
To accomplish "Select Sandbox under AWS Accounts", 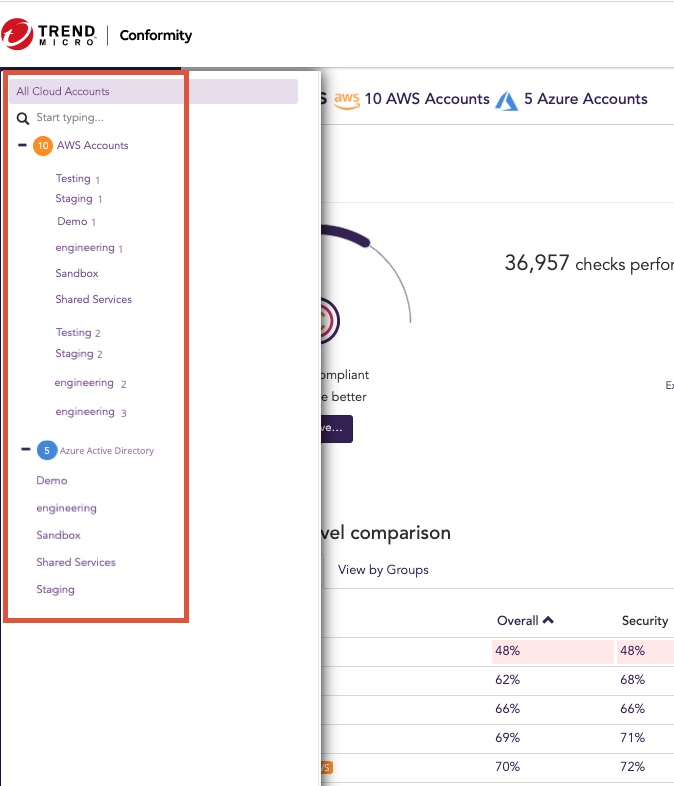I will (77, 273).
